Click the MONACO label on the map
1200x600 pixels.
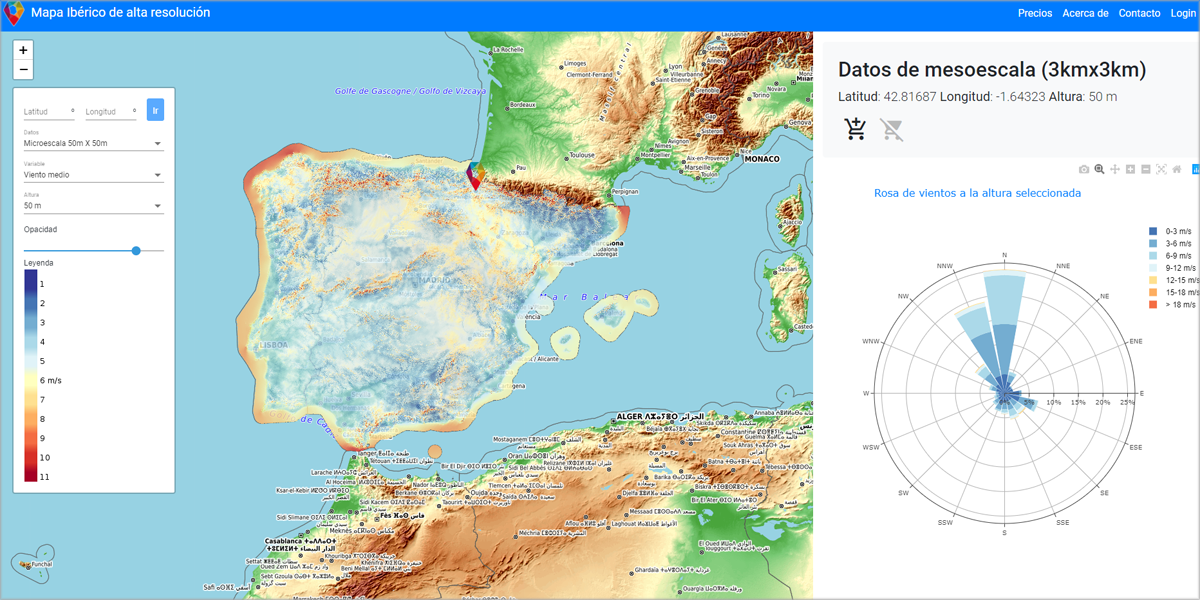coord(762,159)
